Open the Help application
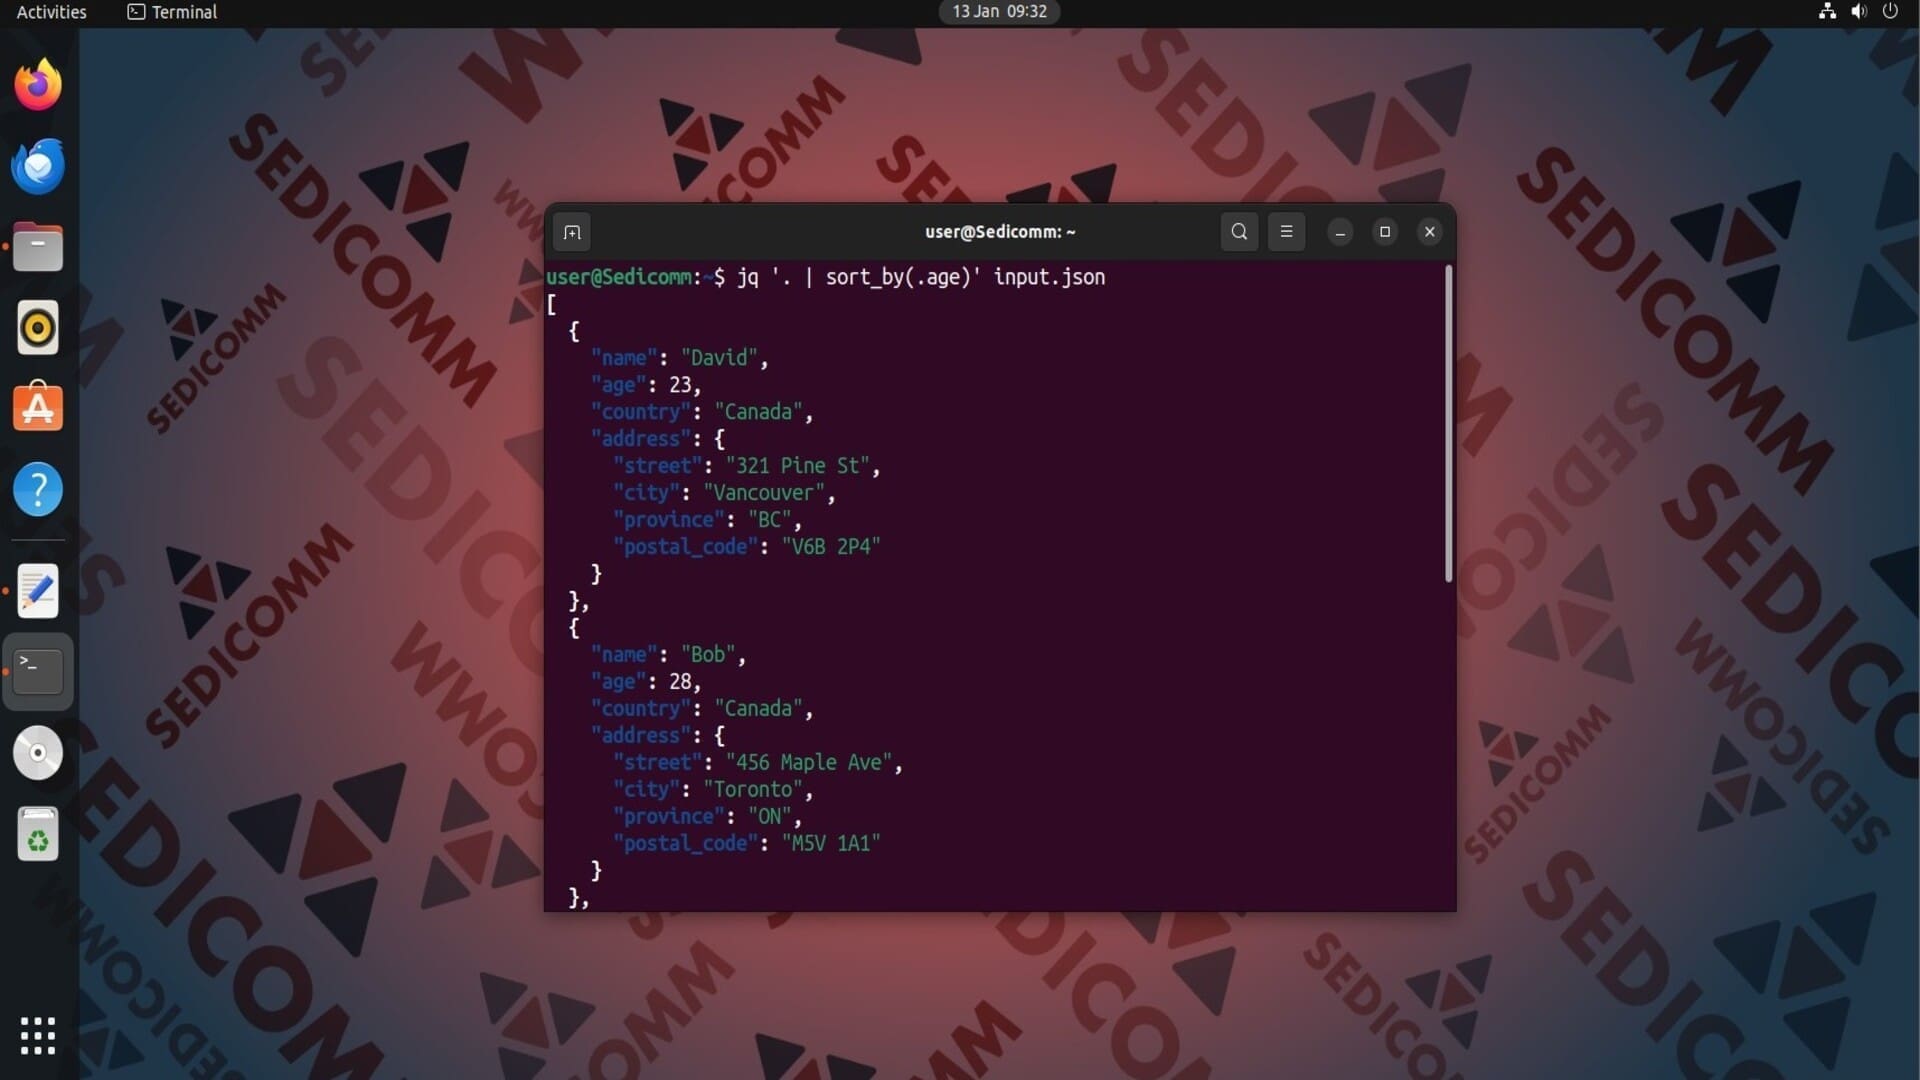This screenshot has height=1080, width=1920. tap(38, 490)
